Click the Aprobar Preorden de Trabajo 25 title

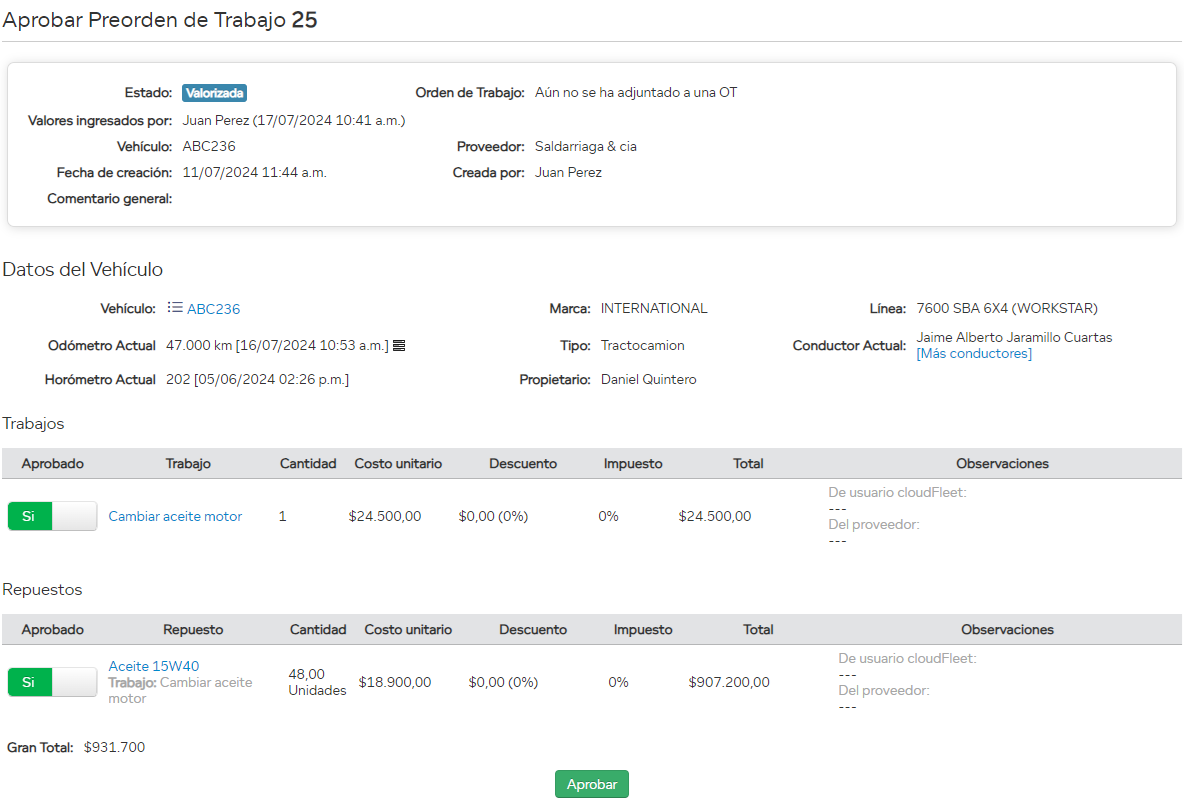tap(160, 20)
